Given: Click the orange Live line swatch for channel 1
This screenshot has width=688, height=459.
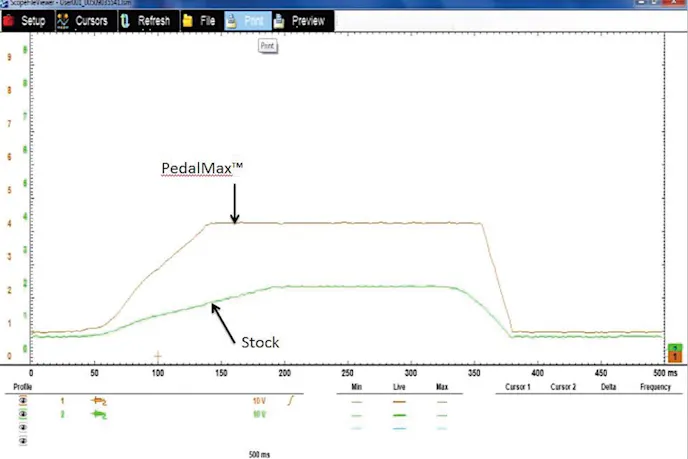Looking at the screenshot, I should click(x=400, y=400).
